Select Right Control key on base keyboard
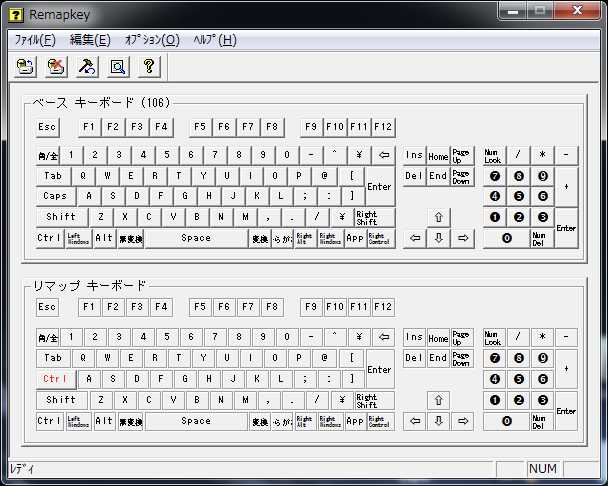This screenshot has width=608, height=486. 379,238
